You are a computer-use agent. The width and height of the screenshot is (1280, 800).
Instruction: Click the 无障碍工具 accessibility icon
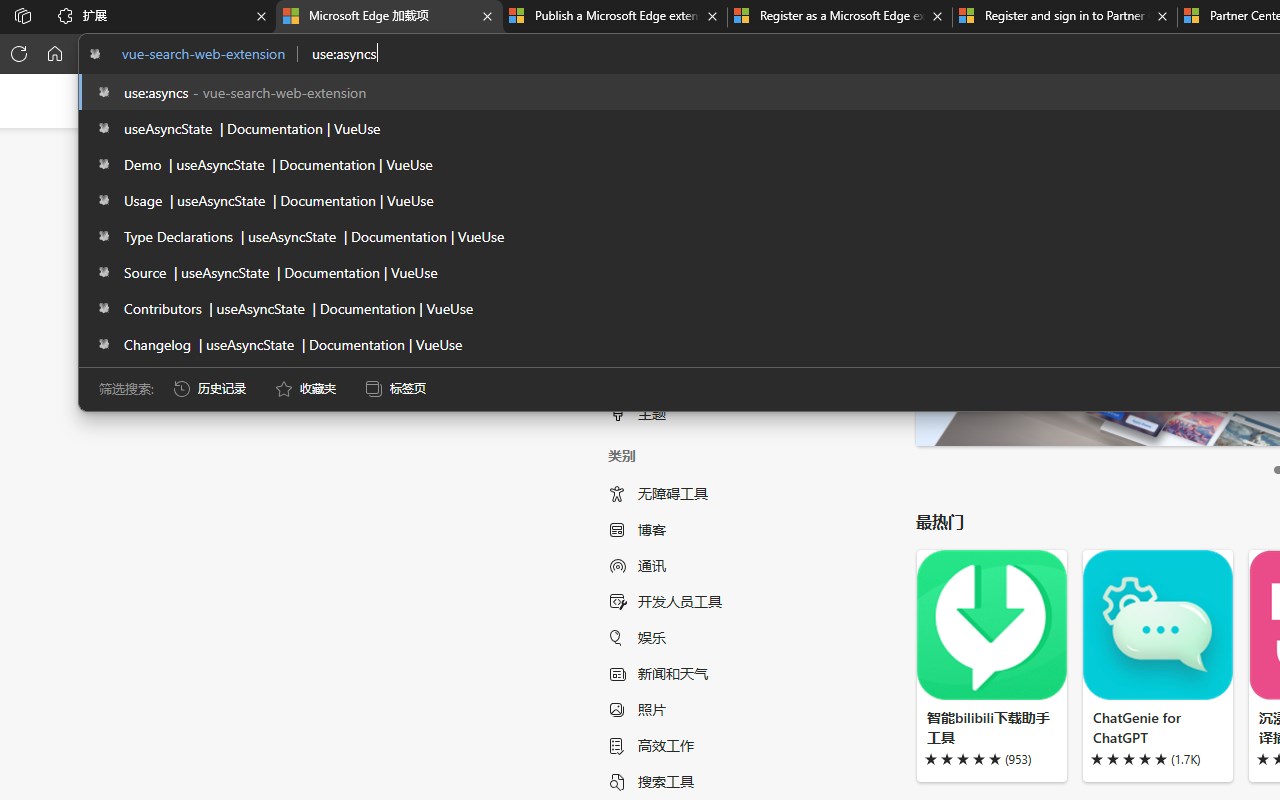pyautogui.click(x=617, y=494)
